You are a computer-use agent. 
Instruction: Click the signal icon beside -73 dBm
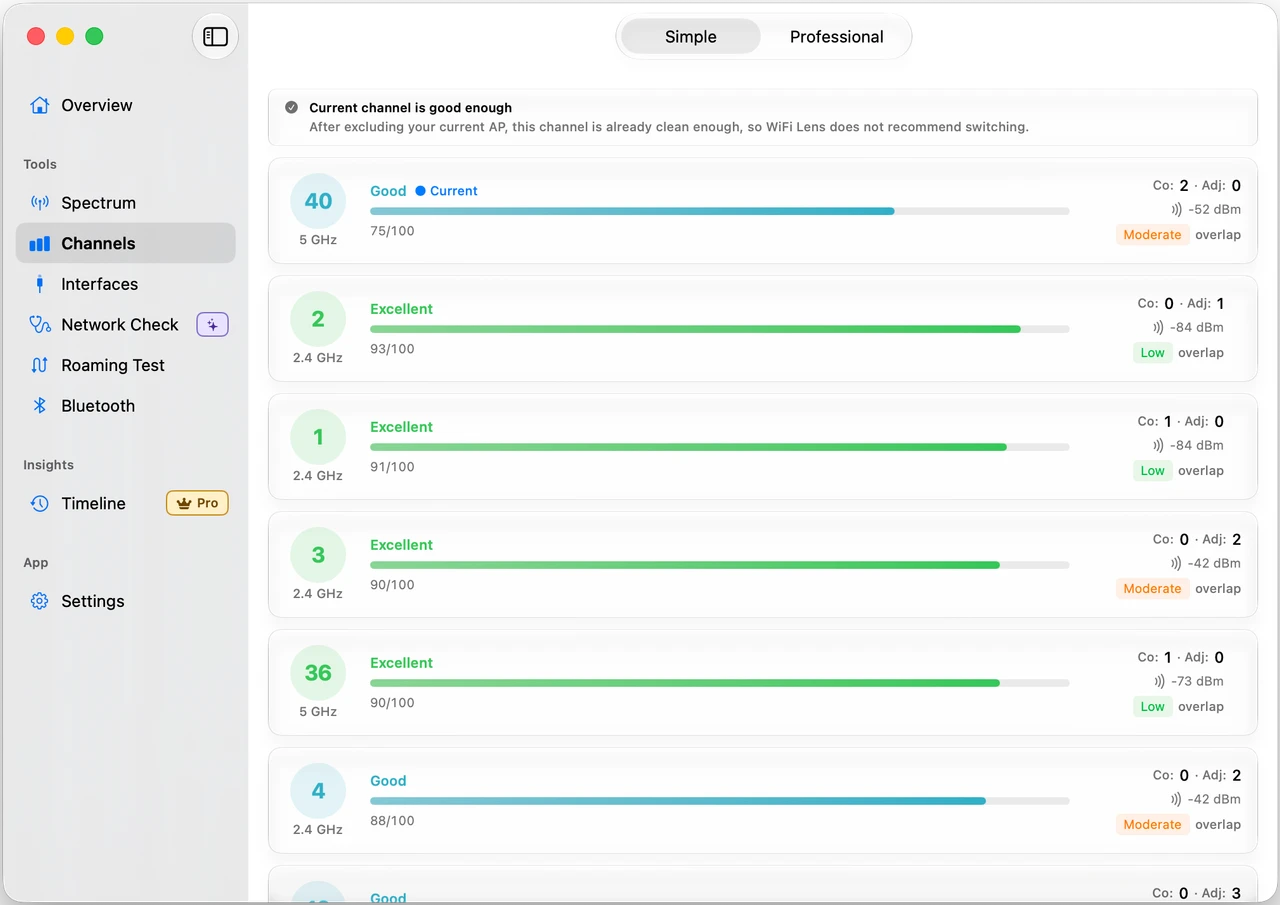coord(1159,681)
